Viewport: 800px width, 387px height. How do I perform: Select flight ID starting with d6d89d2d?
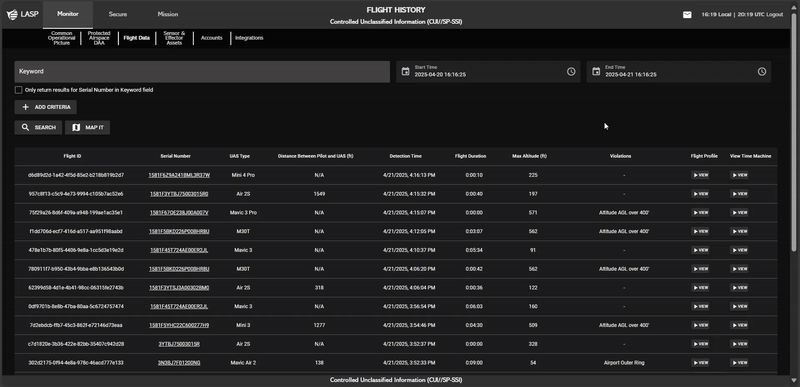[76, 175]
